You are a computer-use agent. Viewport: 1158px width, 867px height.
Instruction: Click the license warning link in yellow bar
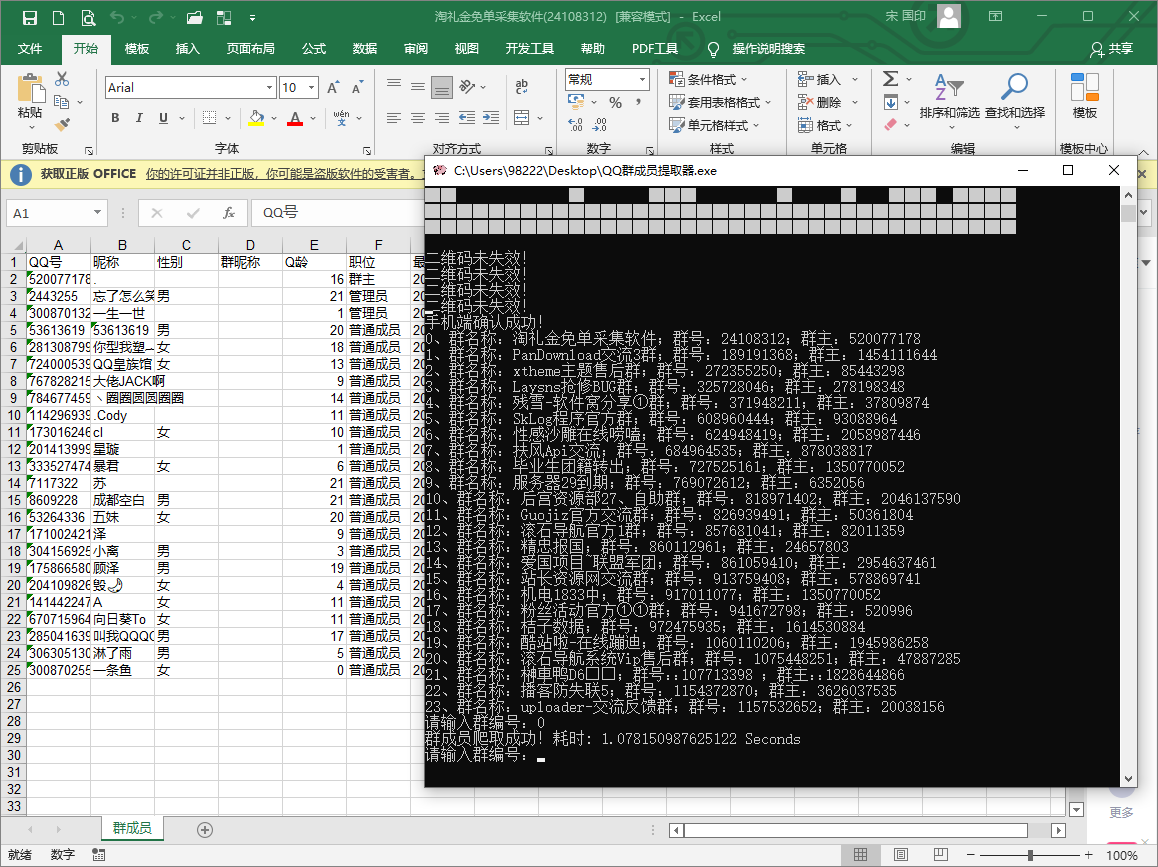pos(284,174)
